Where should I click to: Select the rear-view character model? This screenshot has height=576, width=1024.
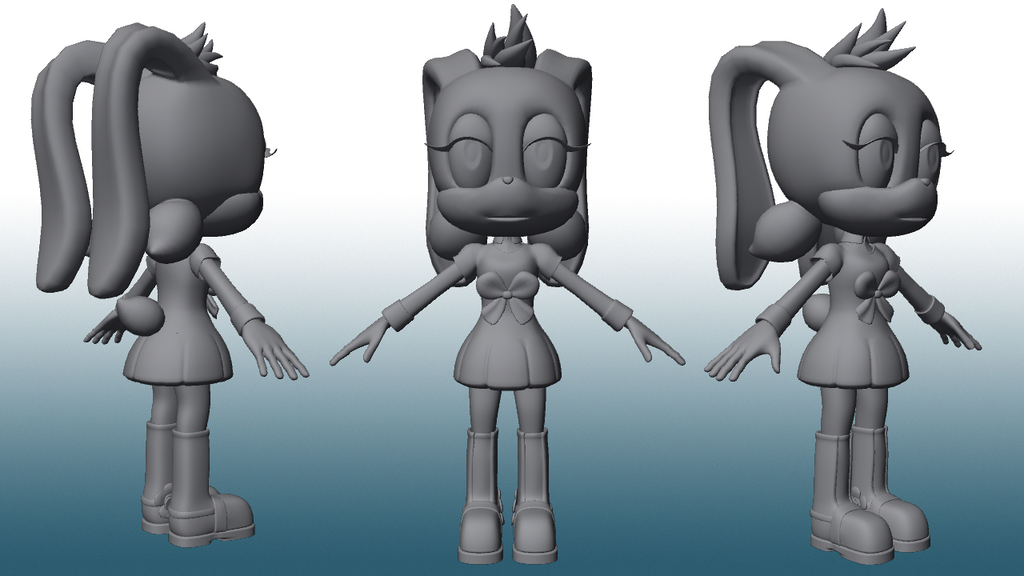(170, 285)
